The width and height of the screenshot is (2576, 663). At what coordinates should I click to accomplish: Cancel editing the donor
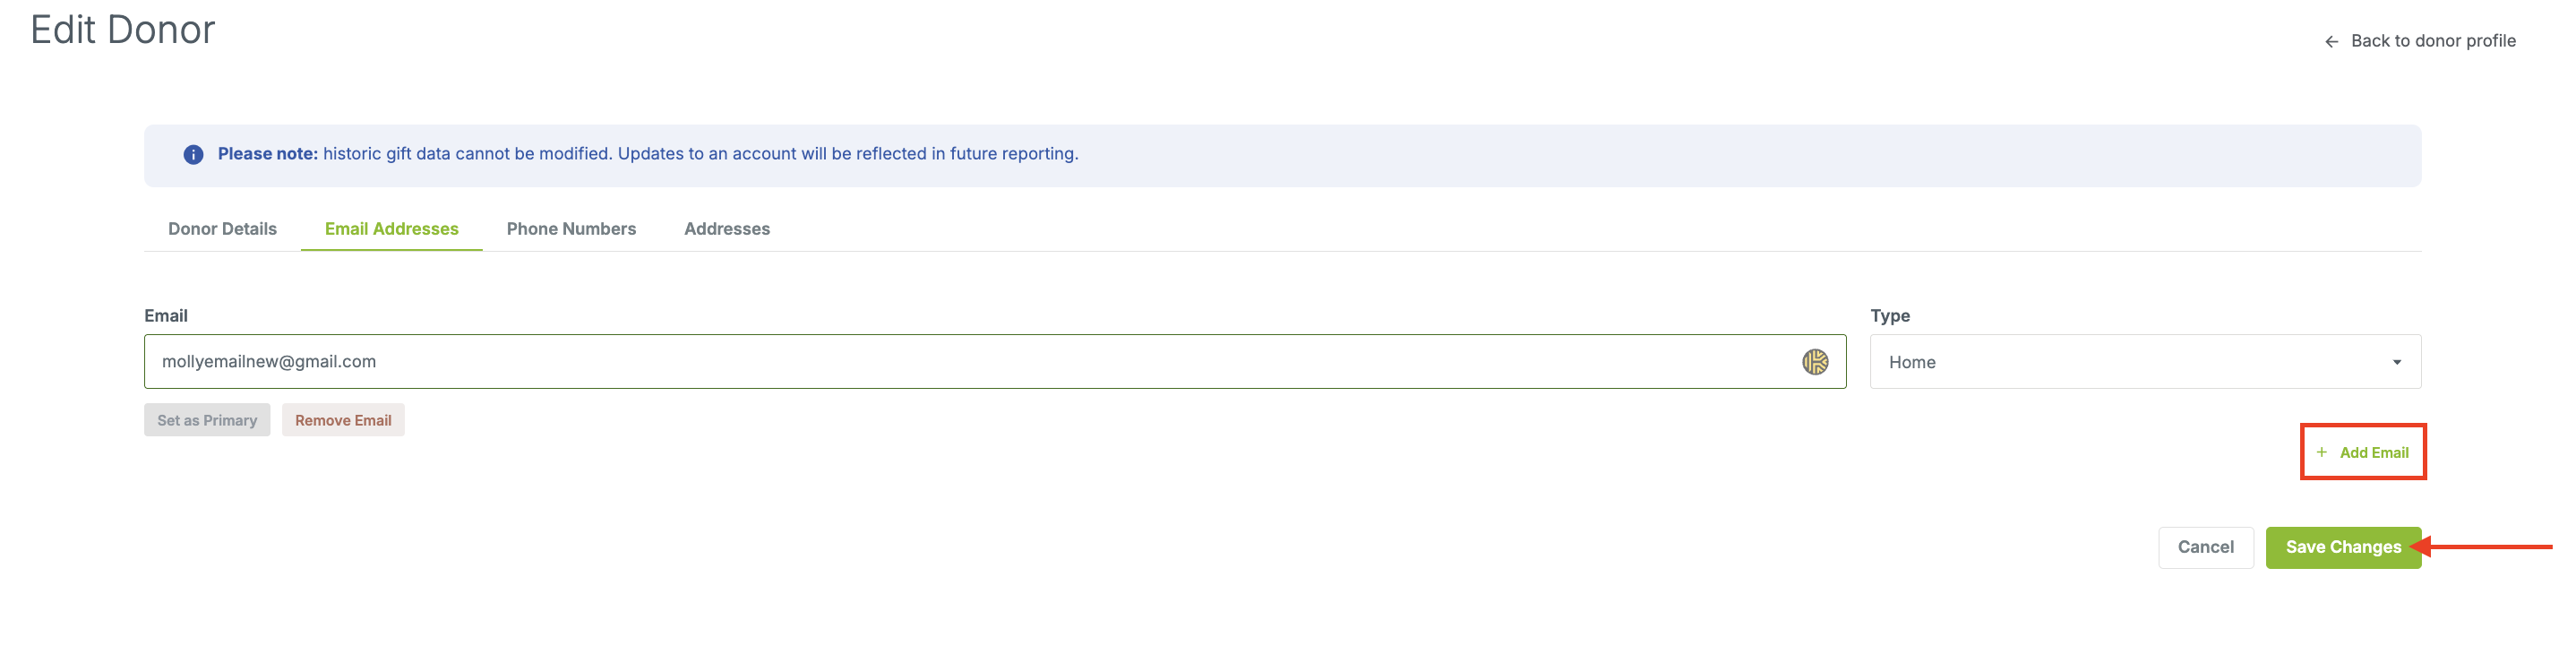click(2205, 548)
